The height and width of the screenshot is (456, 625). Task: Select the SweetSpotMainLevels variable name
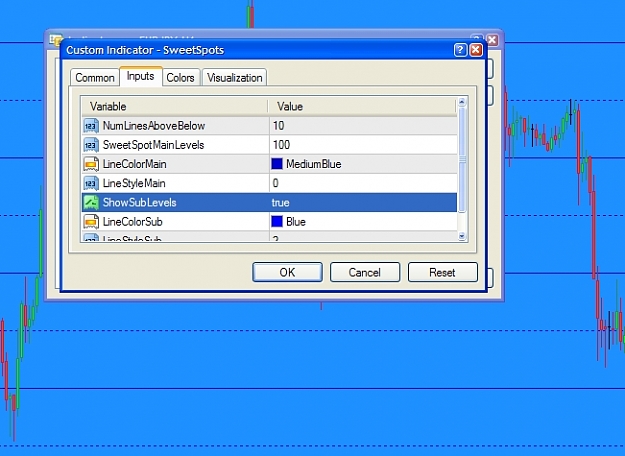click(x=153, y=145)
